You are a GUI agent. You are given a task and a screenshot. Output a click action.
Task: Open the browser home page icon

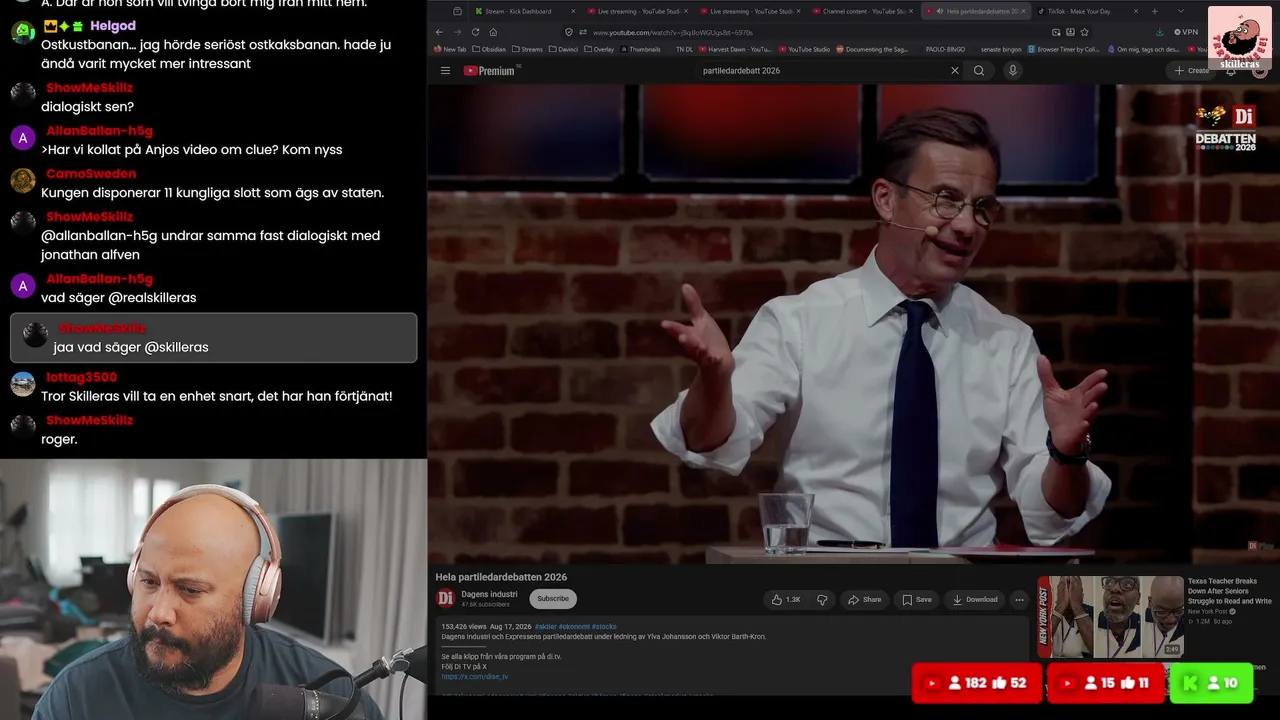point(493,32)
